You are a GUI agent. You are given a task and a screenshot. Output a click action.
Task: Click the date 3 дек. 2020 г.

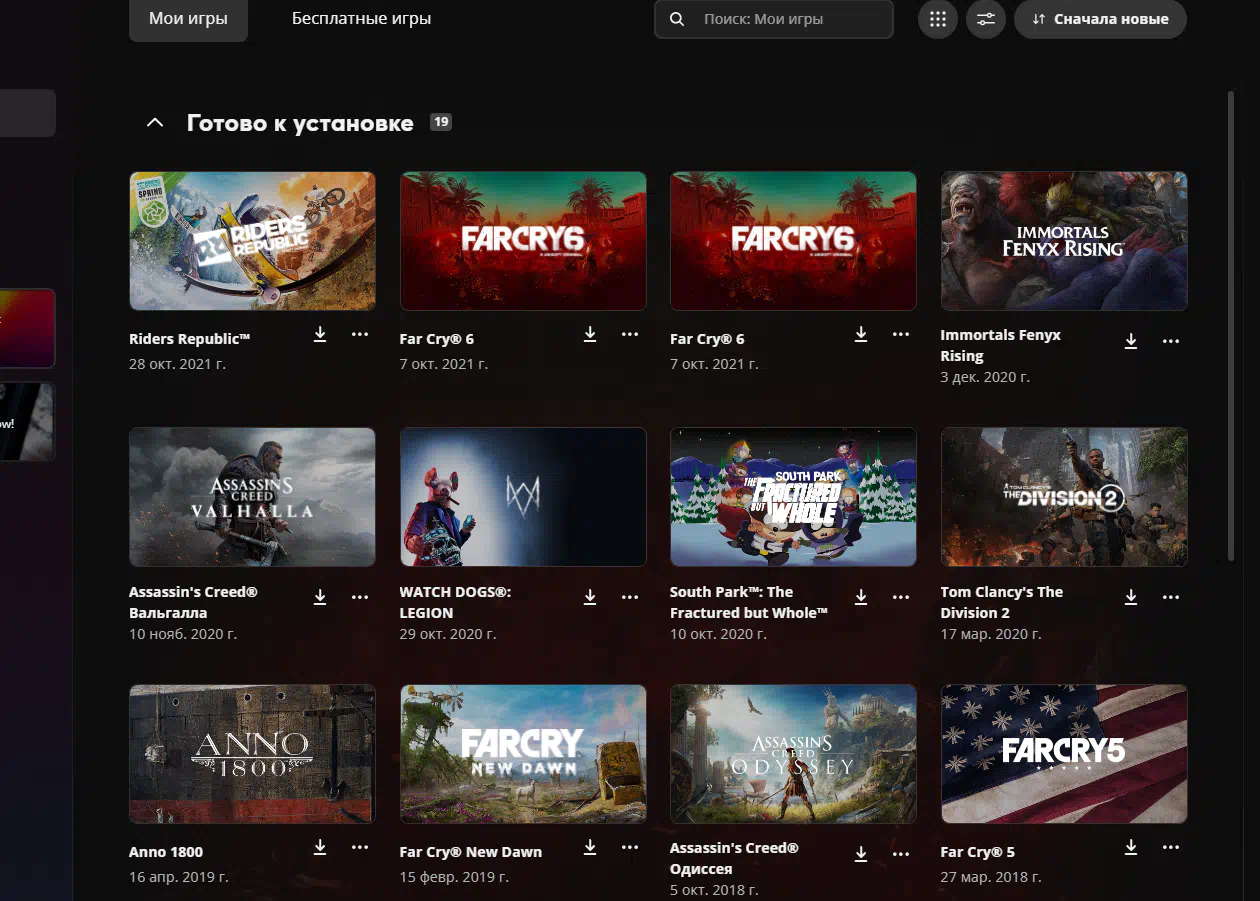[x=985, y=377]
